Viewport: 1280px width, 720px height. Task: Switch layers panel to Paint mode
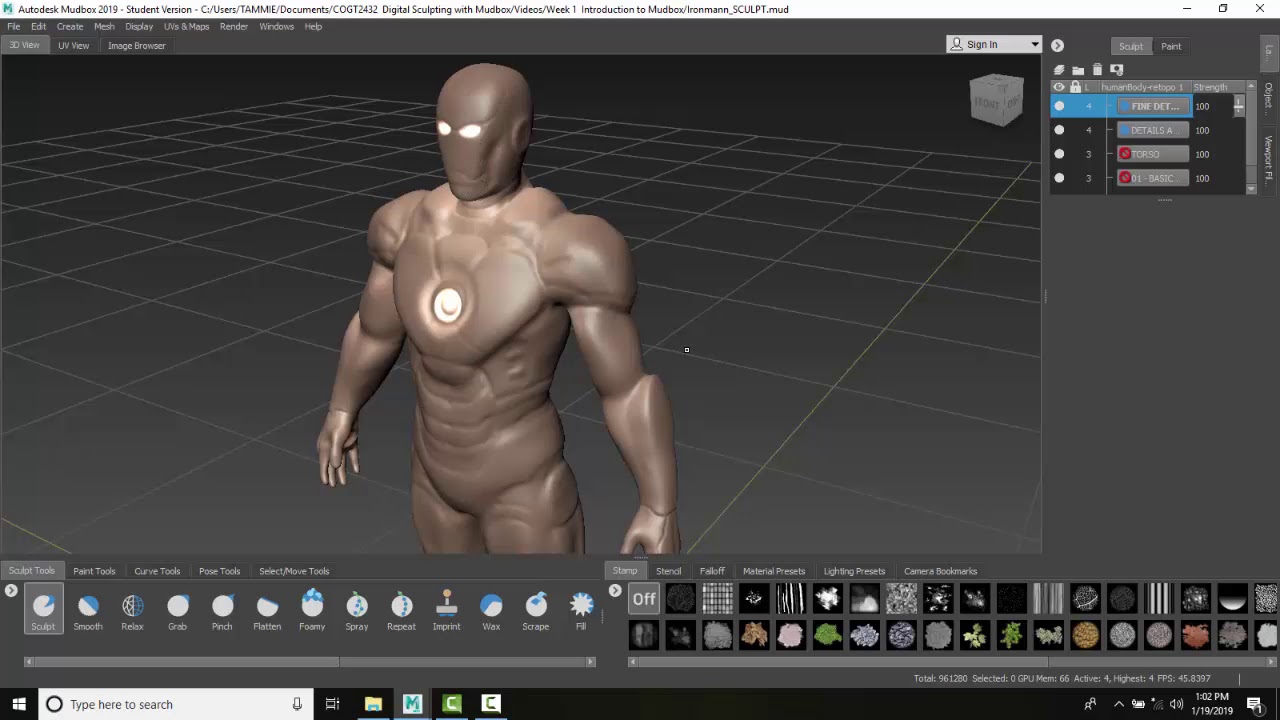pyautogui.click(x=1171, y=46)
